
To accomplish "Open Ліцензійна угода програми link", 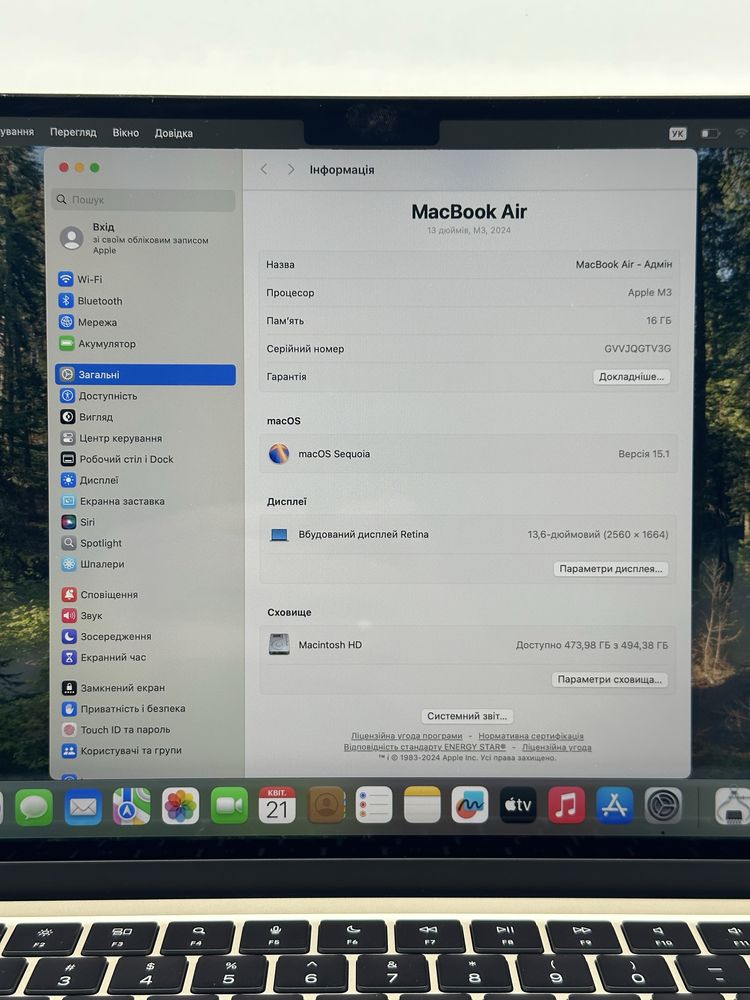I will coord(406,736).
